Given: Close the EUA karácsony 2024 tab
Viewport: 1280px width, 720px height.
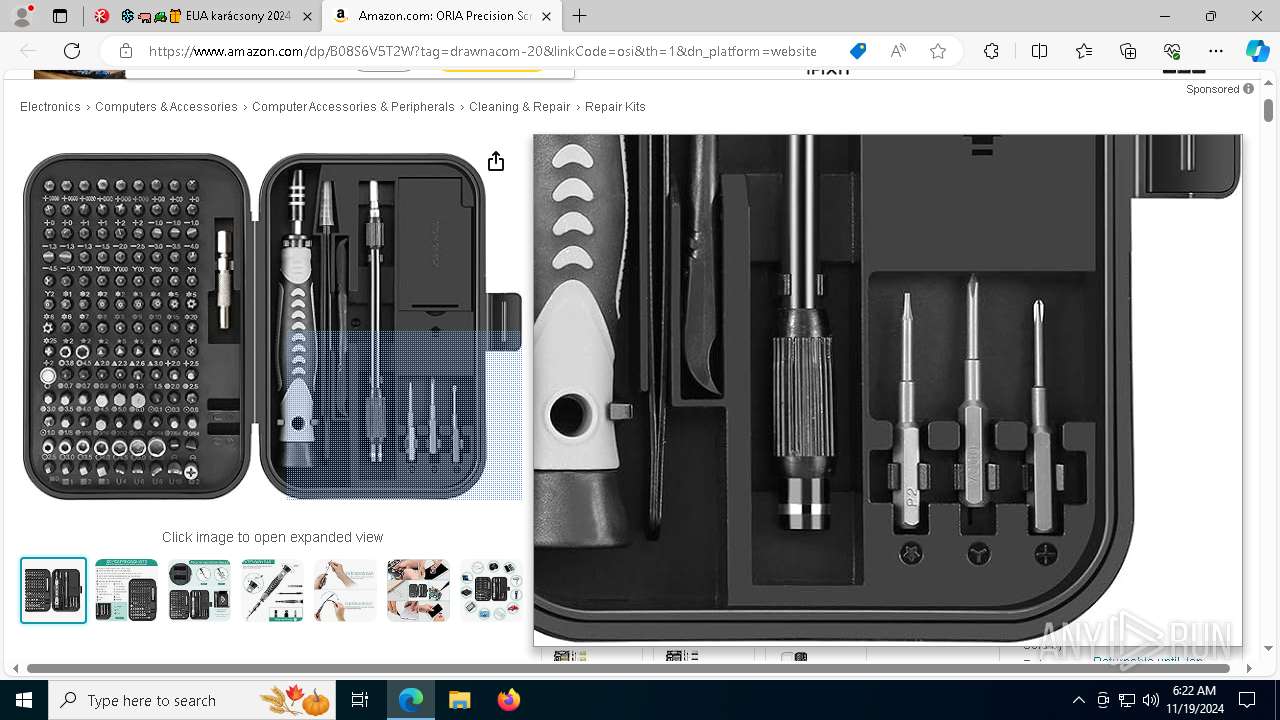Looking at the screenshot, I should pos(307,16).
